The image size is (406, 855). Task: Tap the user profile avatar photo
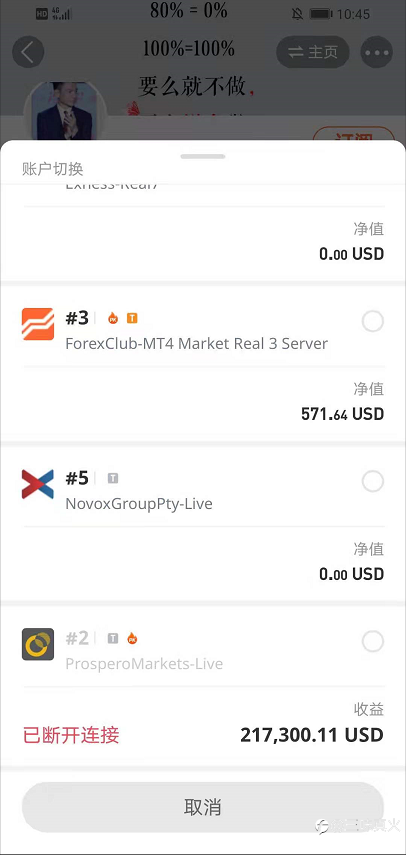coord(66,111)
